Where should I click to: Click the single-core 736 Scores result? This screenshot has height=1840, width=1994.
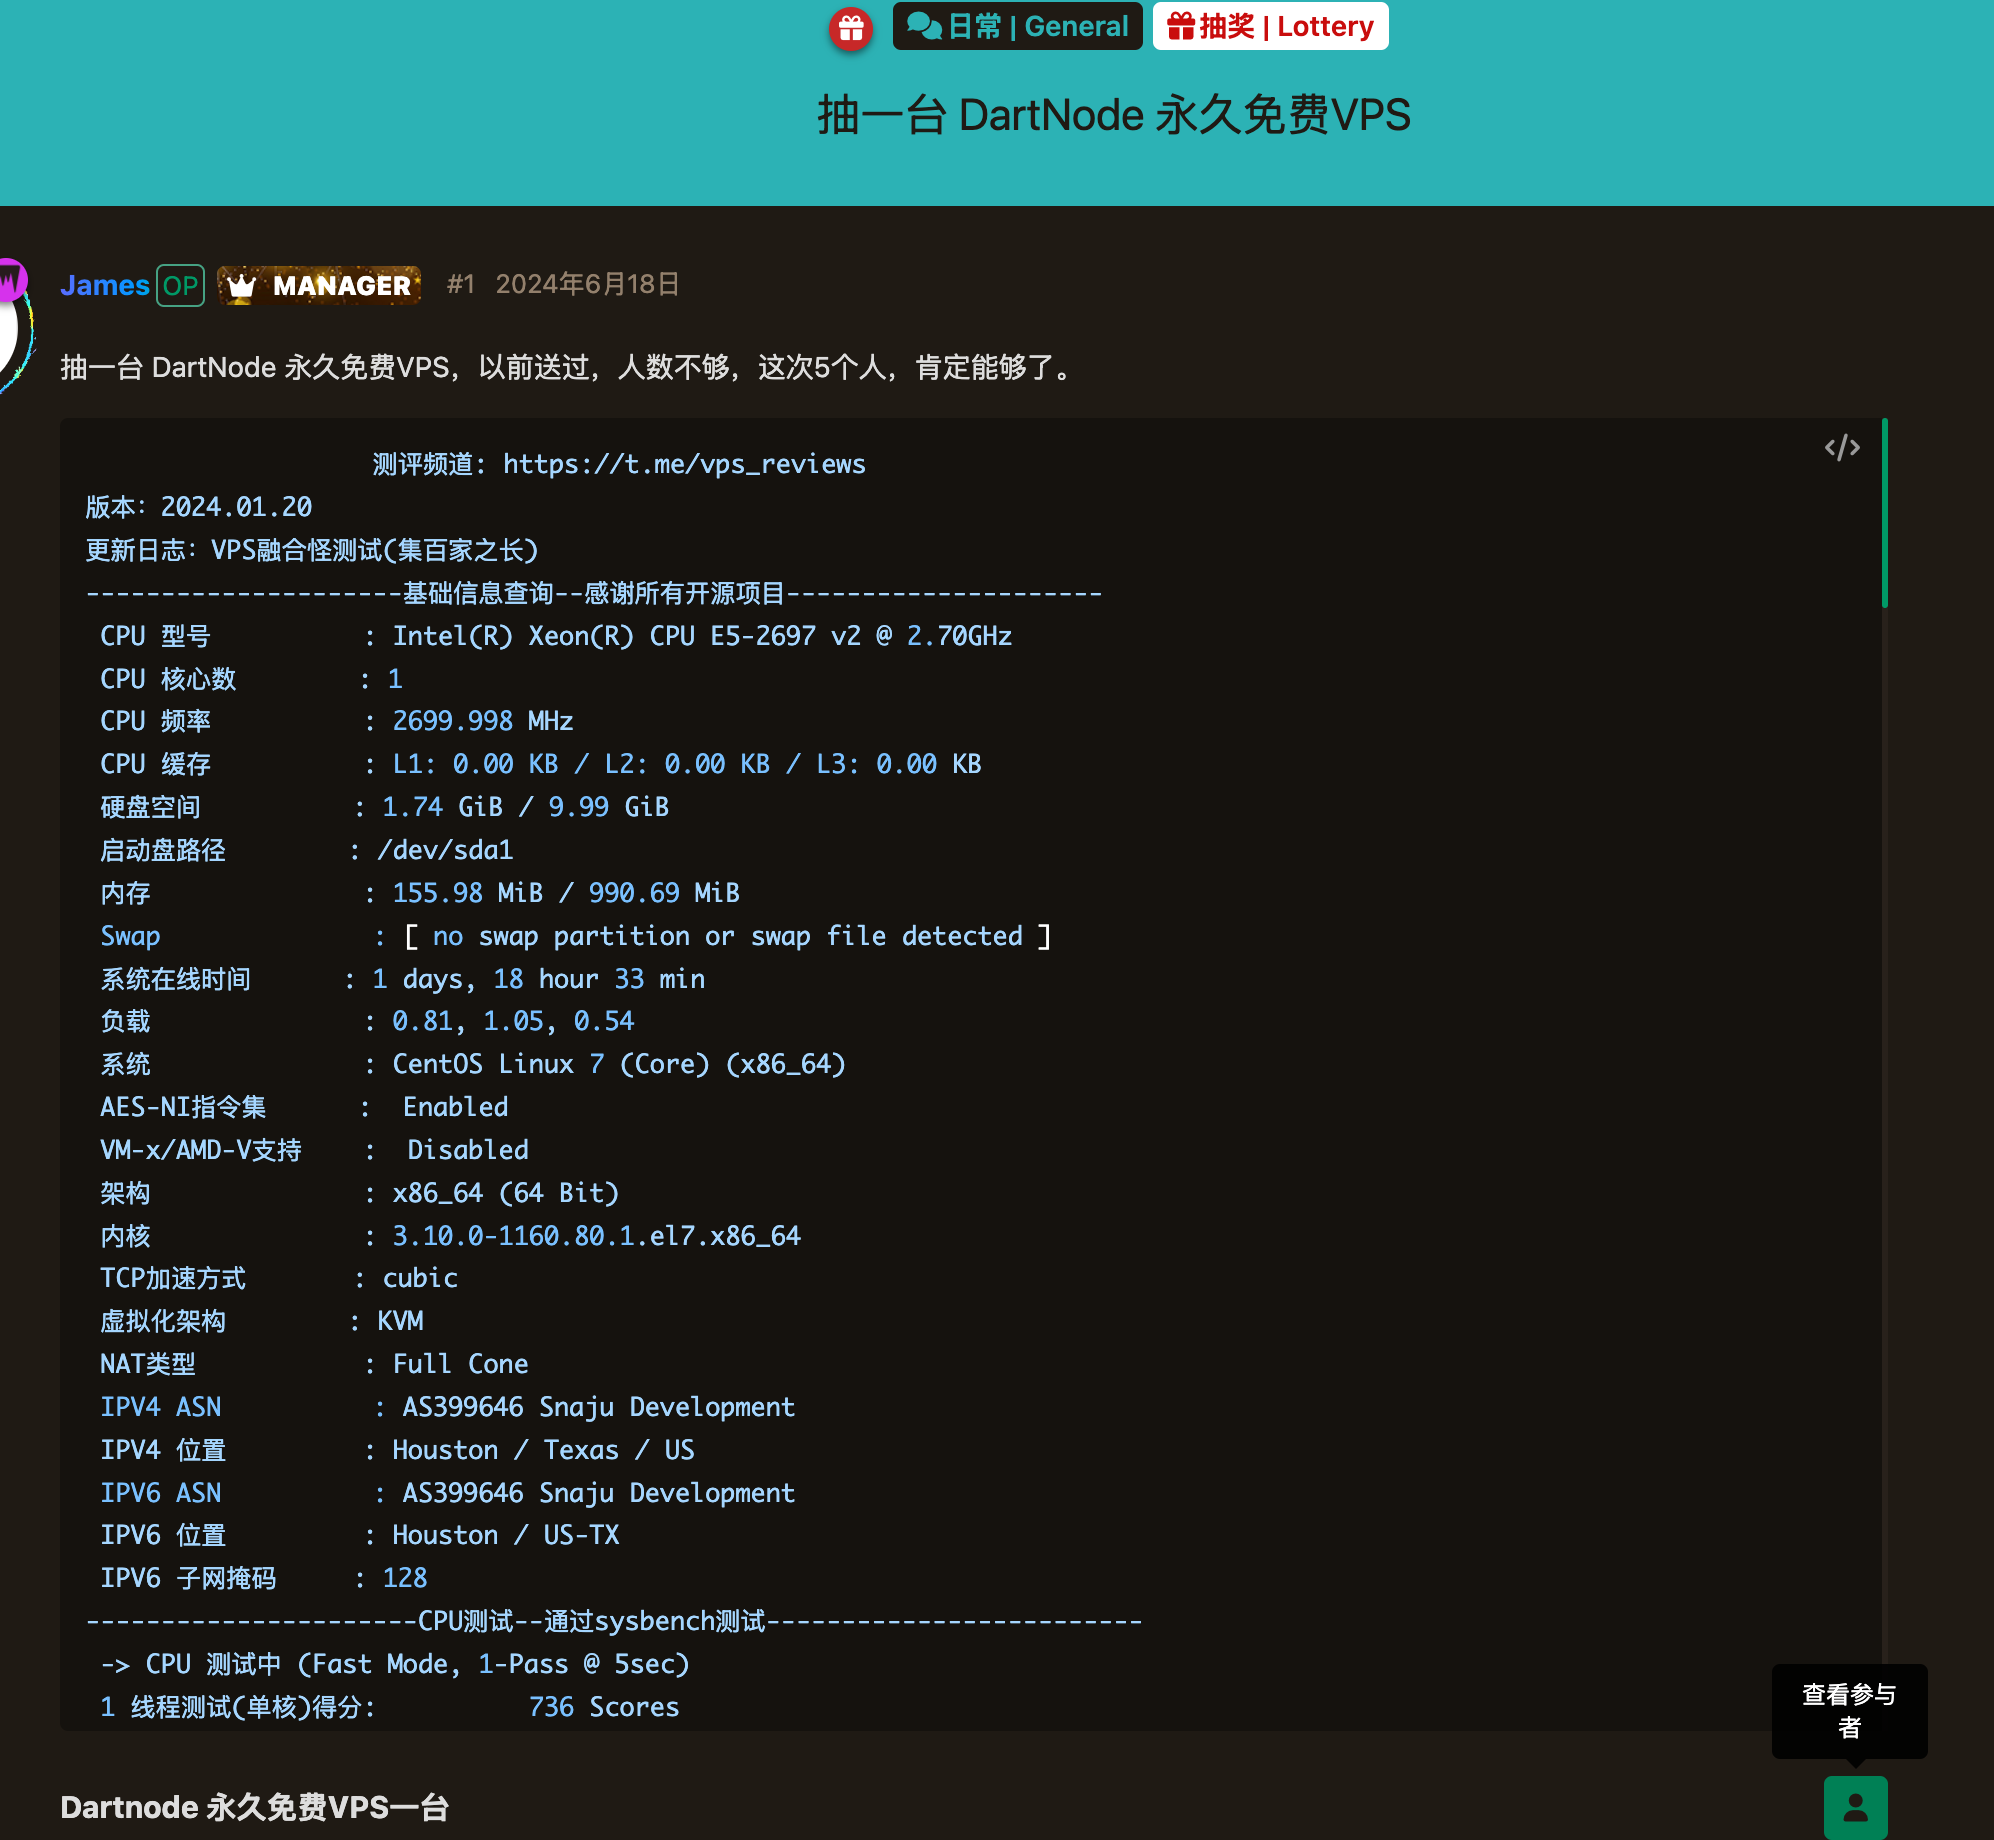point(604,1707)
